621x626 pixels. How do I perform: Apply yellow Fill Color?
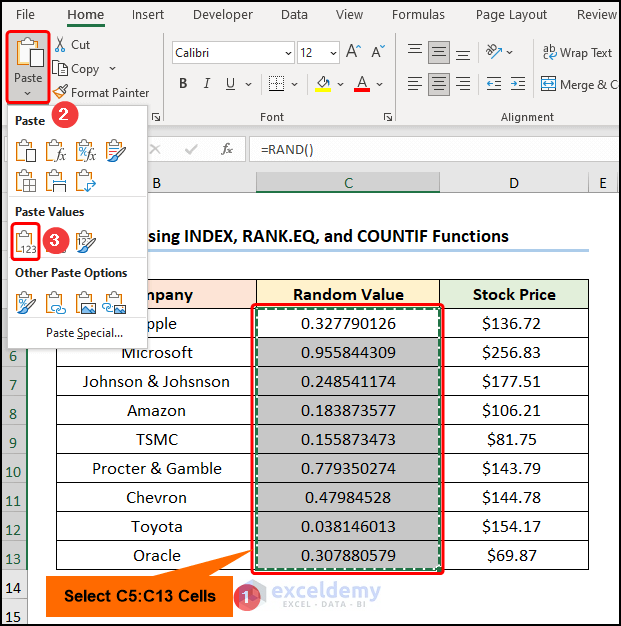pyautogui.click(x=323, y=84)
